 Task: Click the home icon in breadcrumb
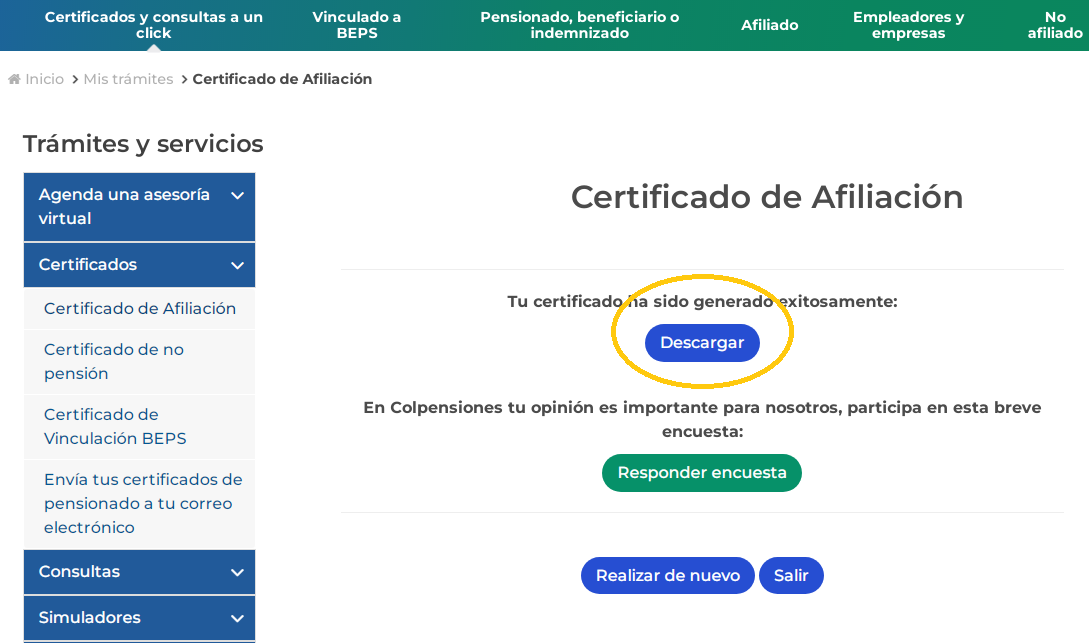pyautogui.click(x=14, y=79)
